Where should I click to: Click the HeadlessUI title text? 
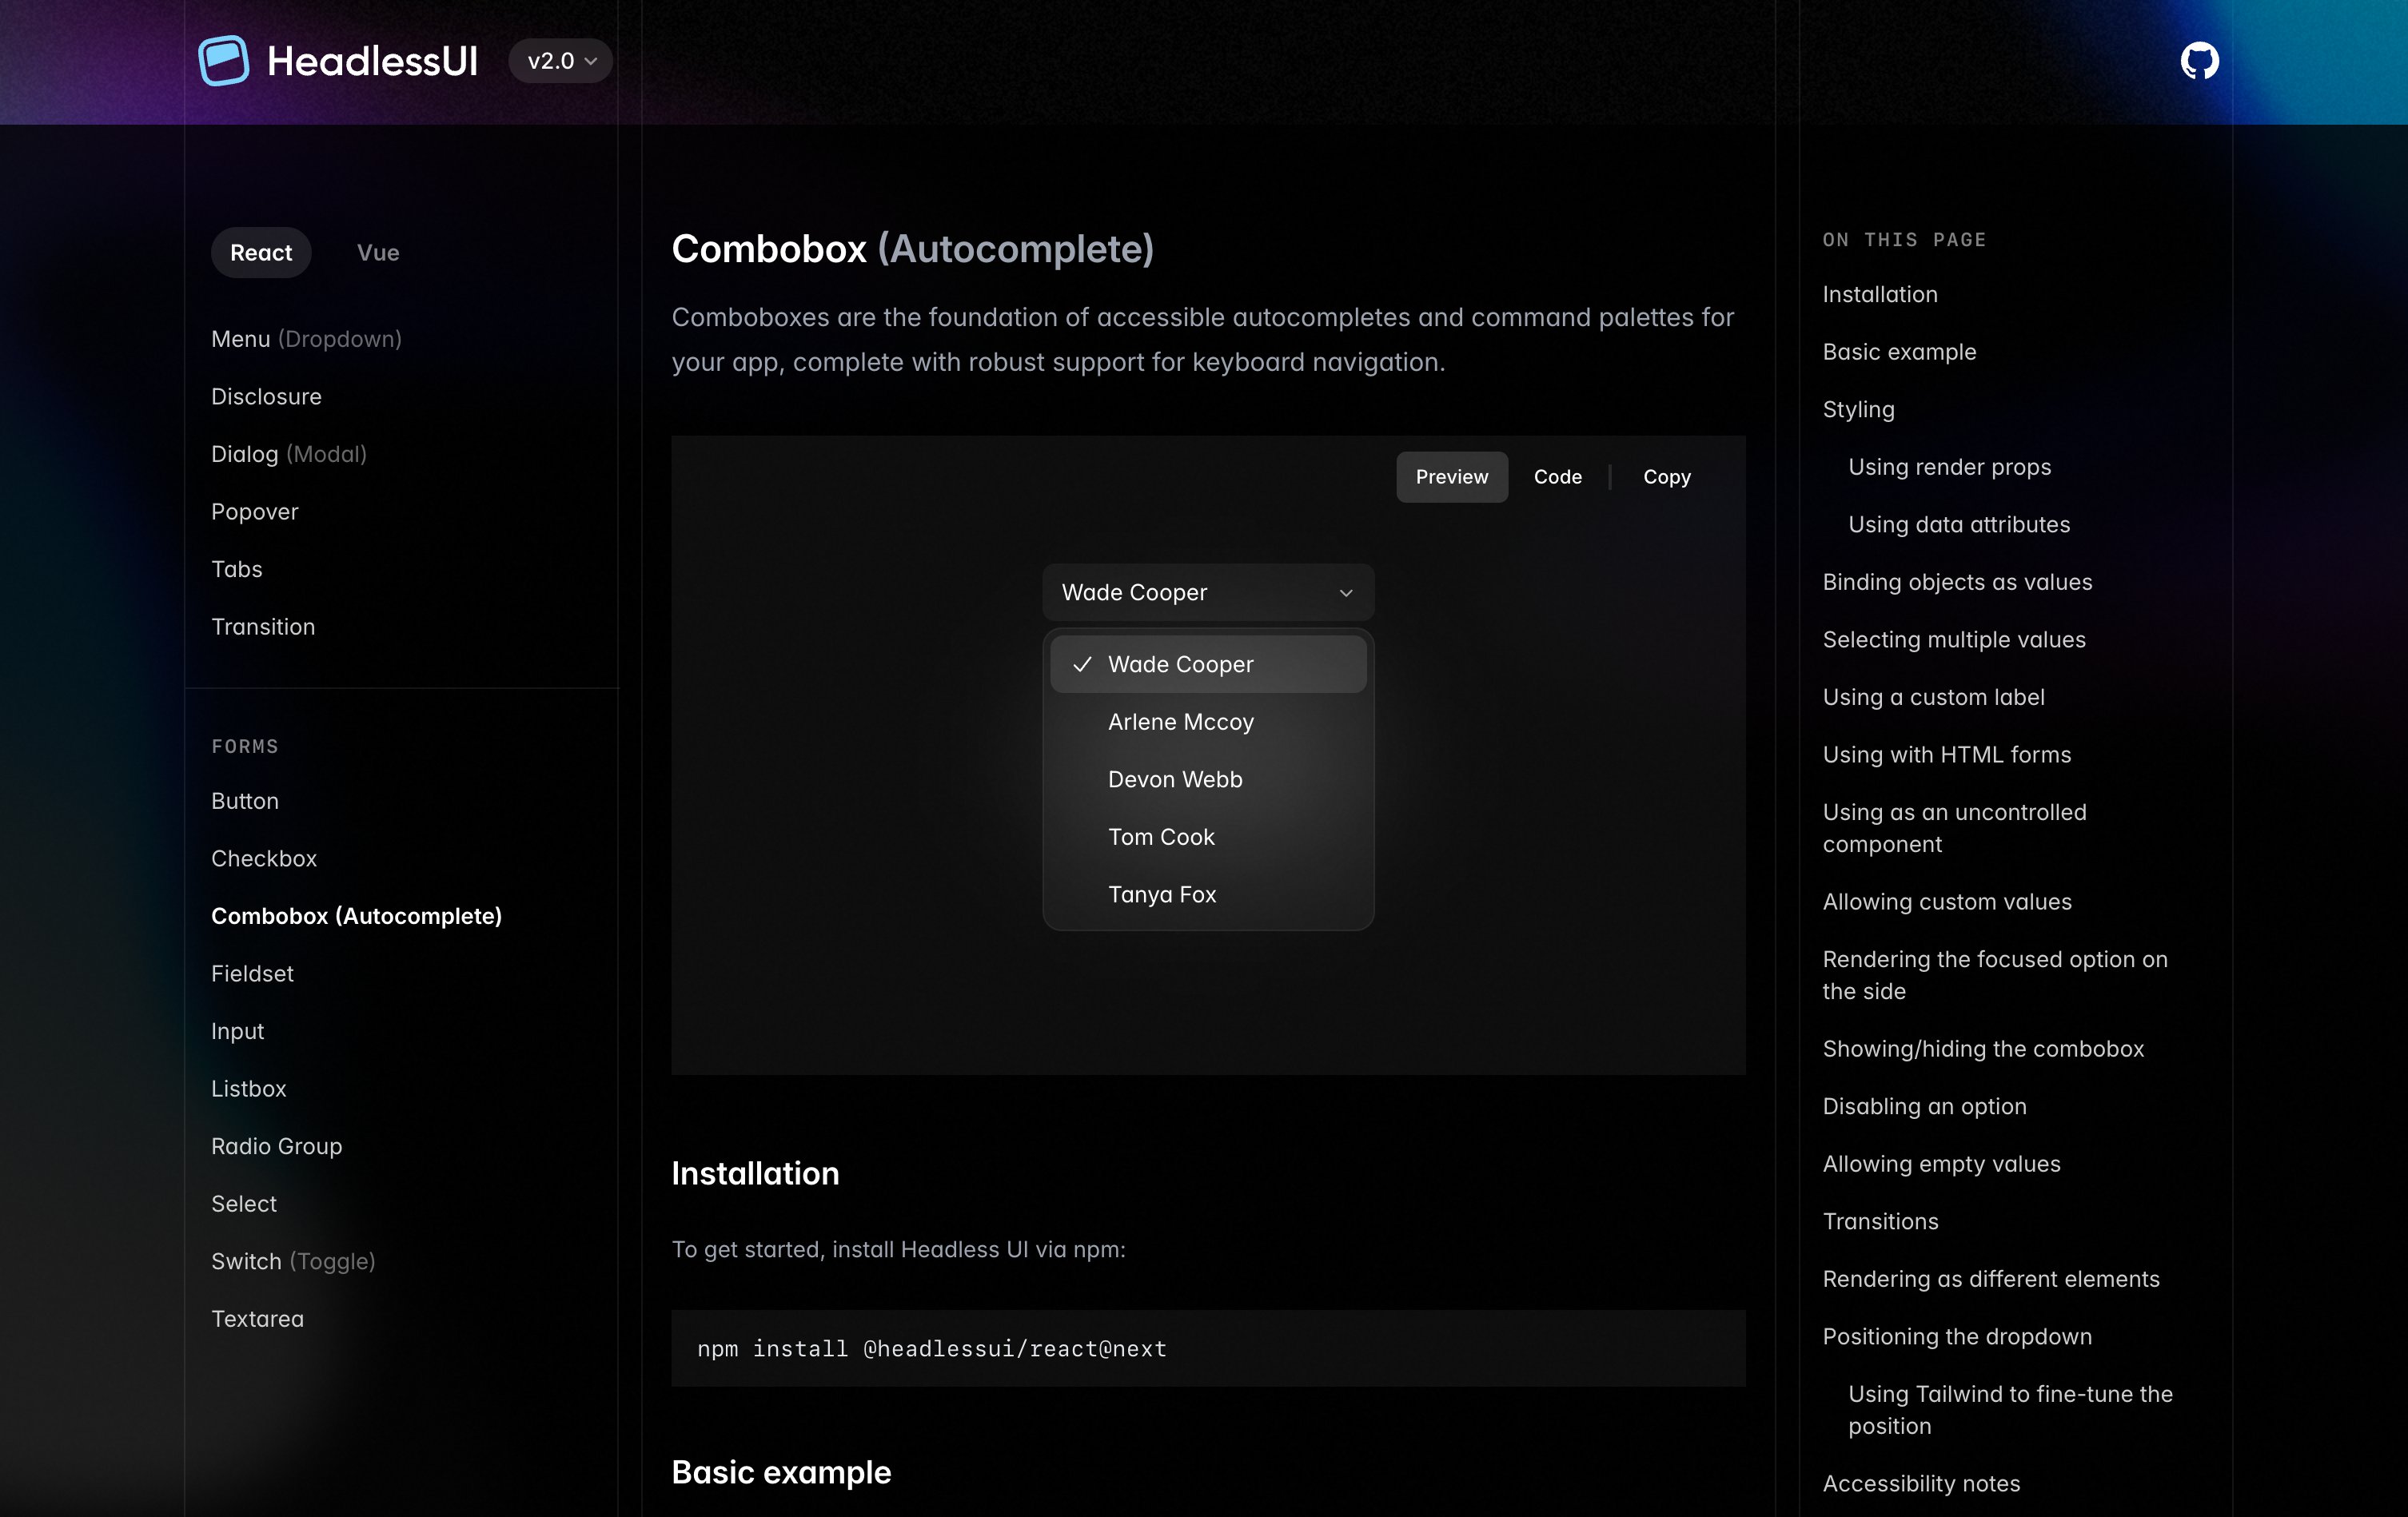tap(372, 61)
